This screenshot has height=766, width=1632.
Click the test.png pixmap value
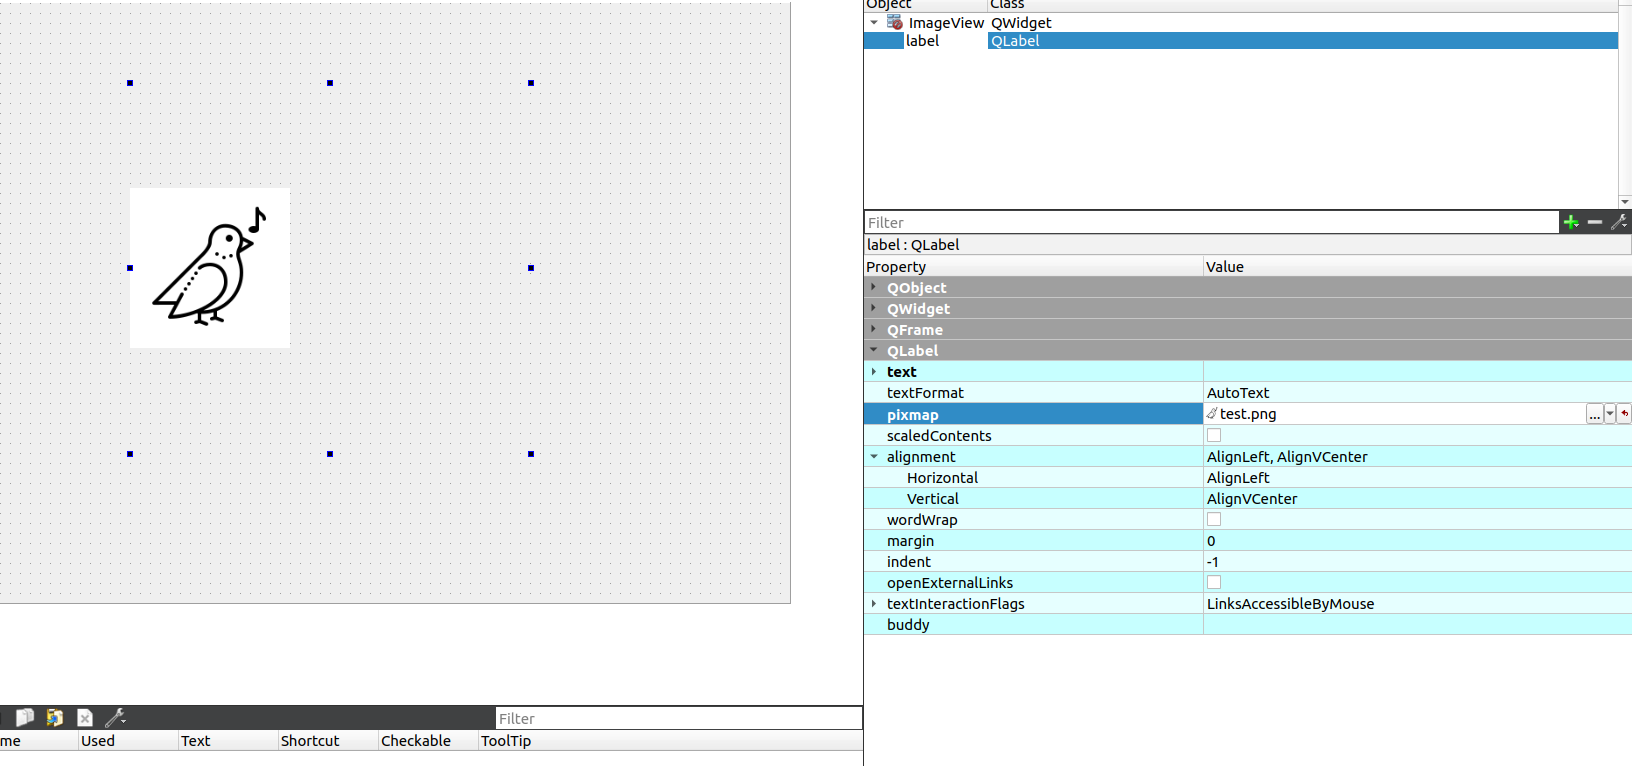click(x=1247, y=414)
